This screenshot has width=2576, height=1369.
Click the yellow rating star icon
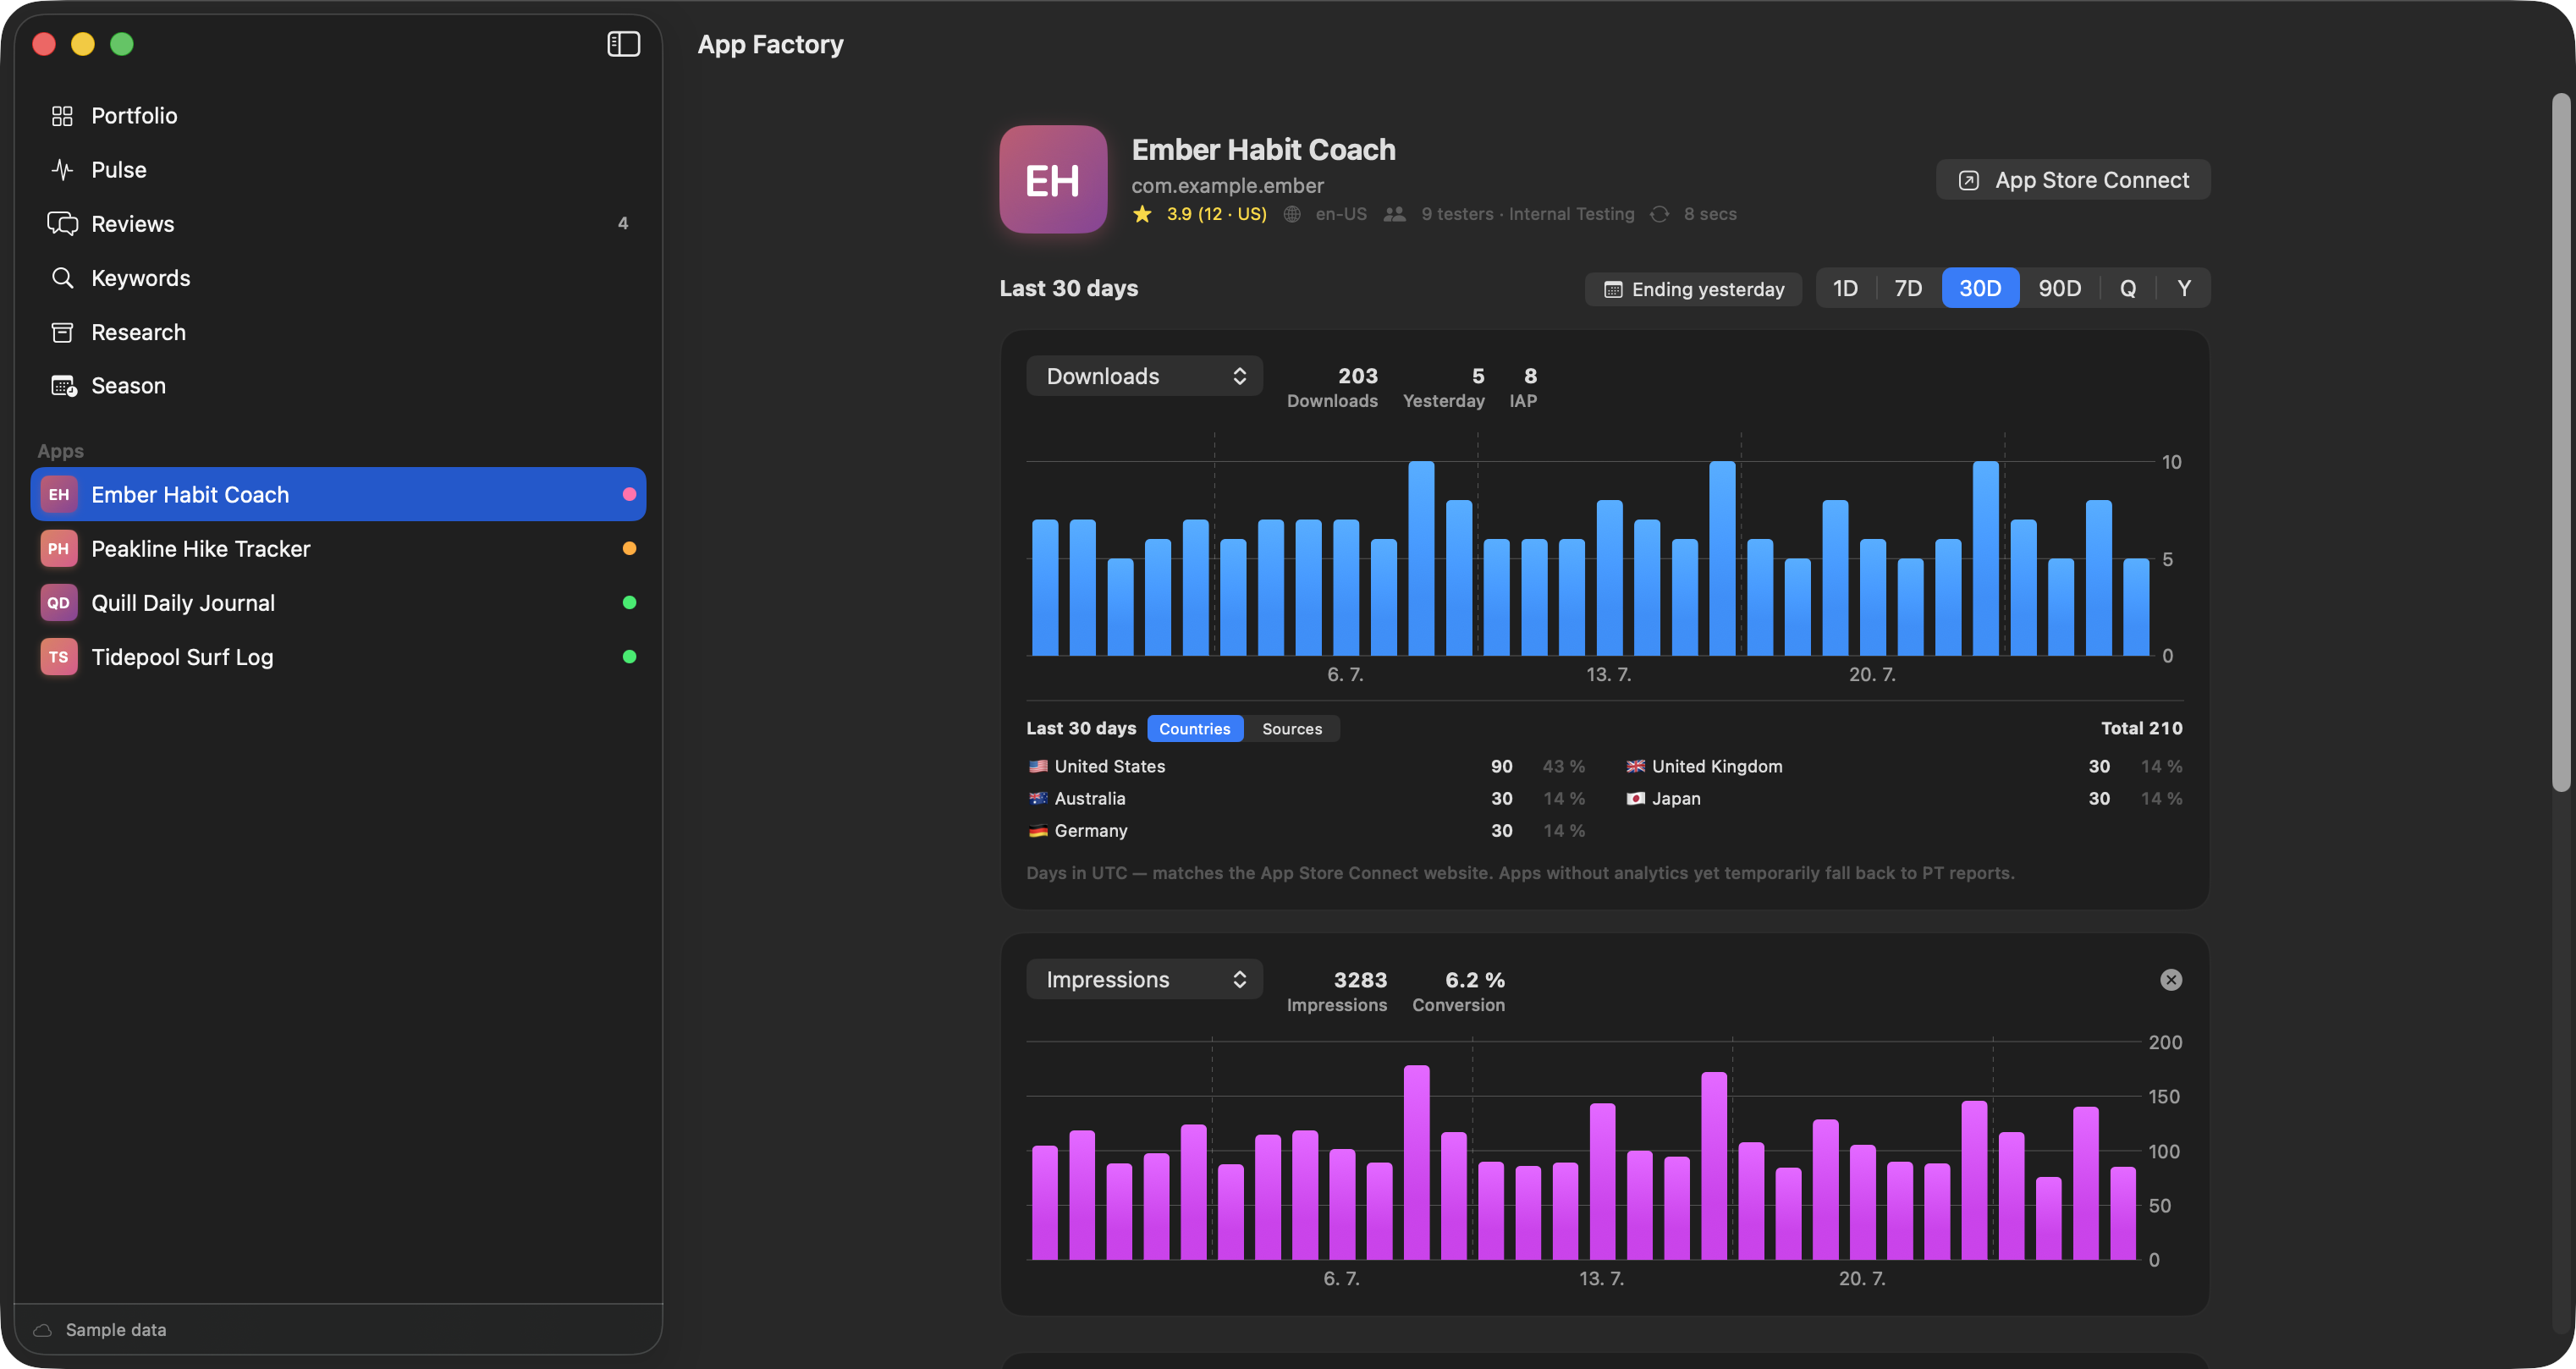point(1142,214)
